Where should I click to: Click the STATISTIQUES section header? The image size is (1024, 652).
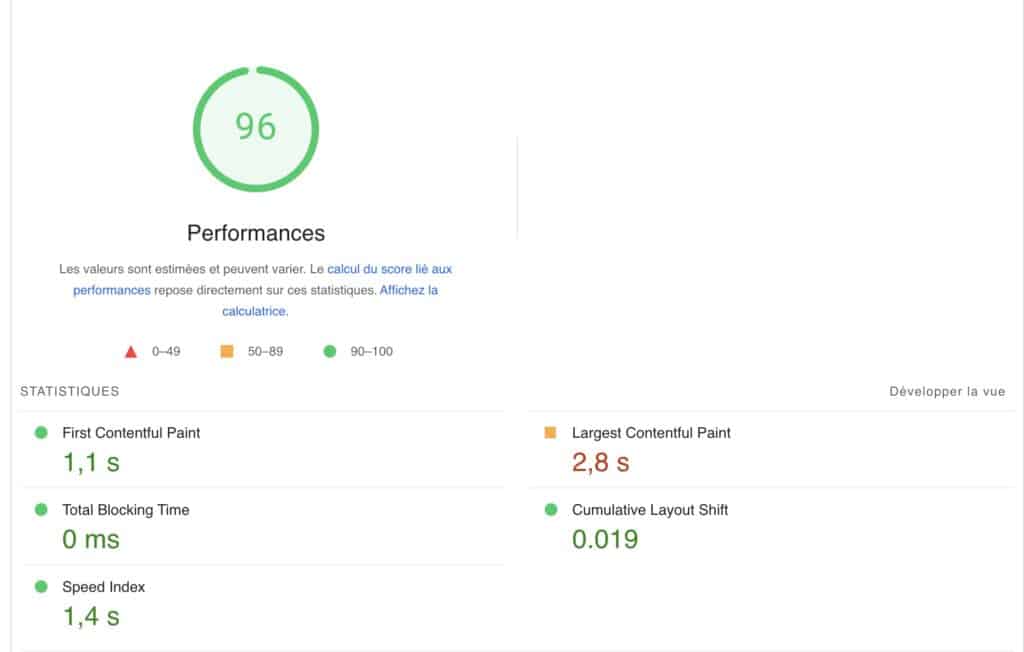69,392
